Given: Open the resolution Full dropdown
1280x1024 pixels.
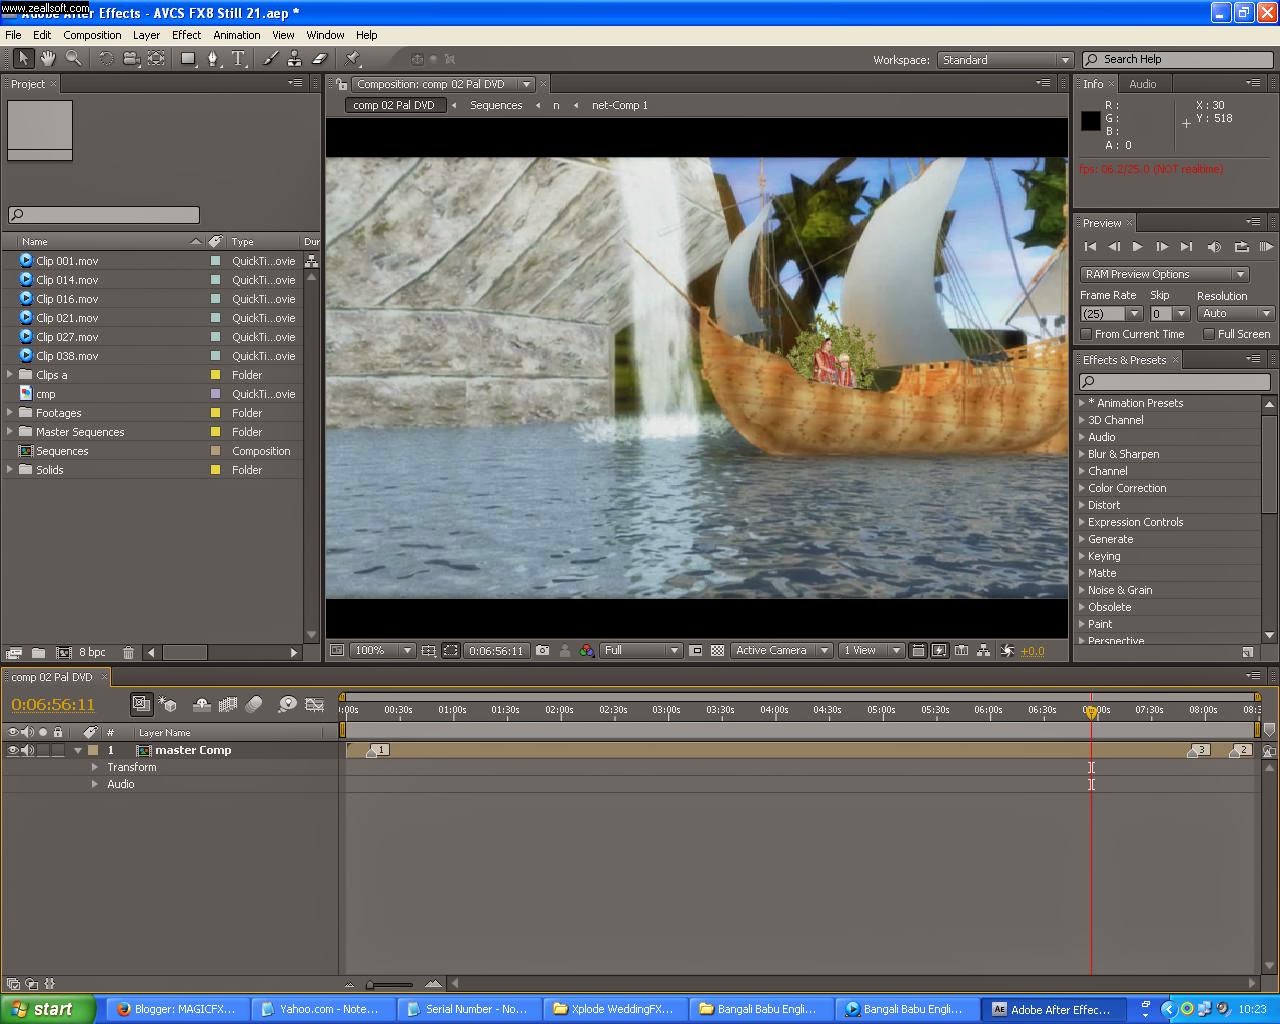Looking at the screenshot, I should 641,650.
